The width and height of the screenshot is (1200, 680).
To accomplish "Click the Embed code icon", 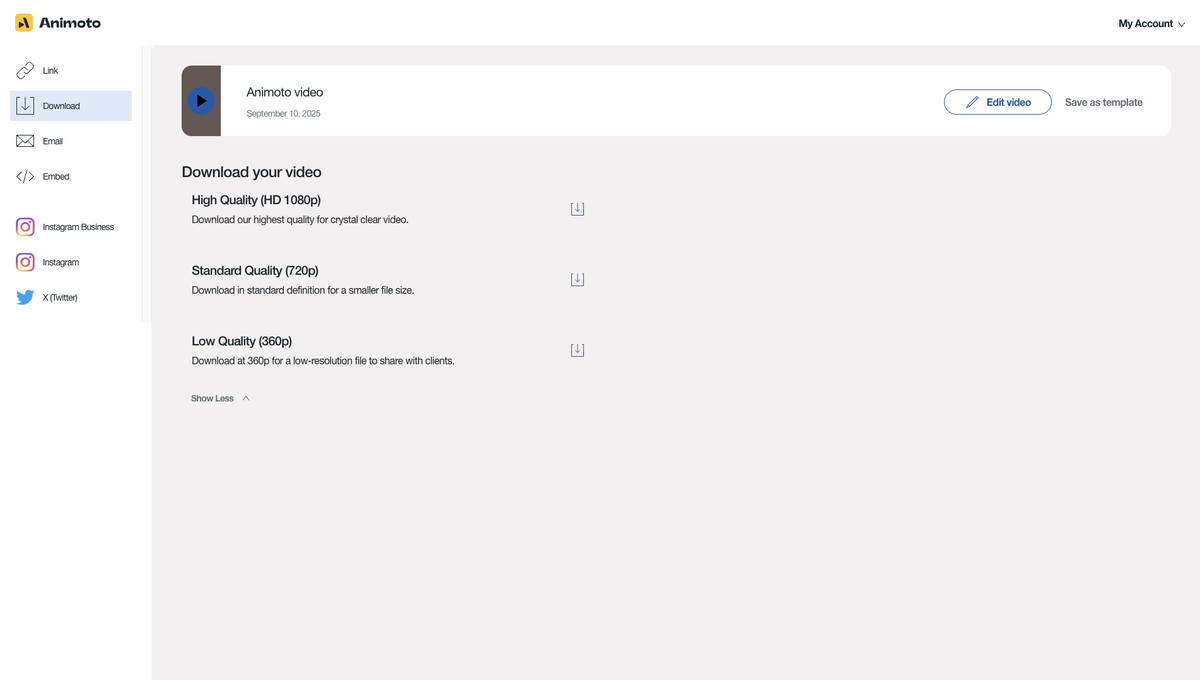I will [24, 176].
